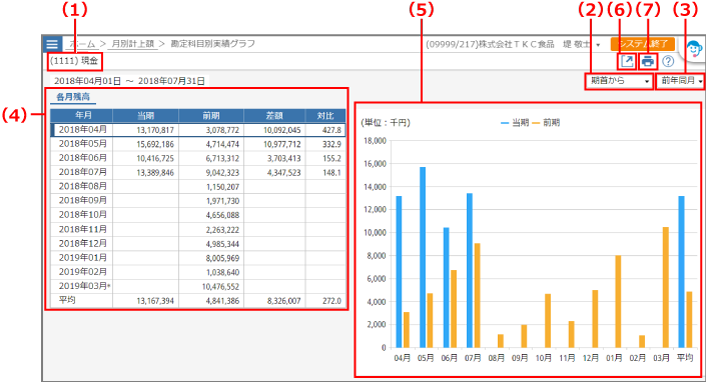The width and height of the screenshot is (706, 382).
Task: Open the 前年同月 comparison dropdown
Action: click(681, 81)
